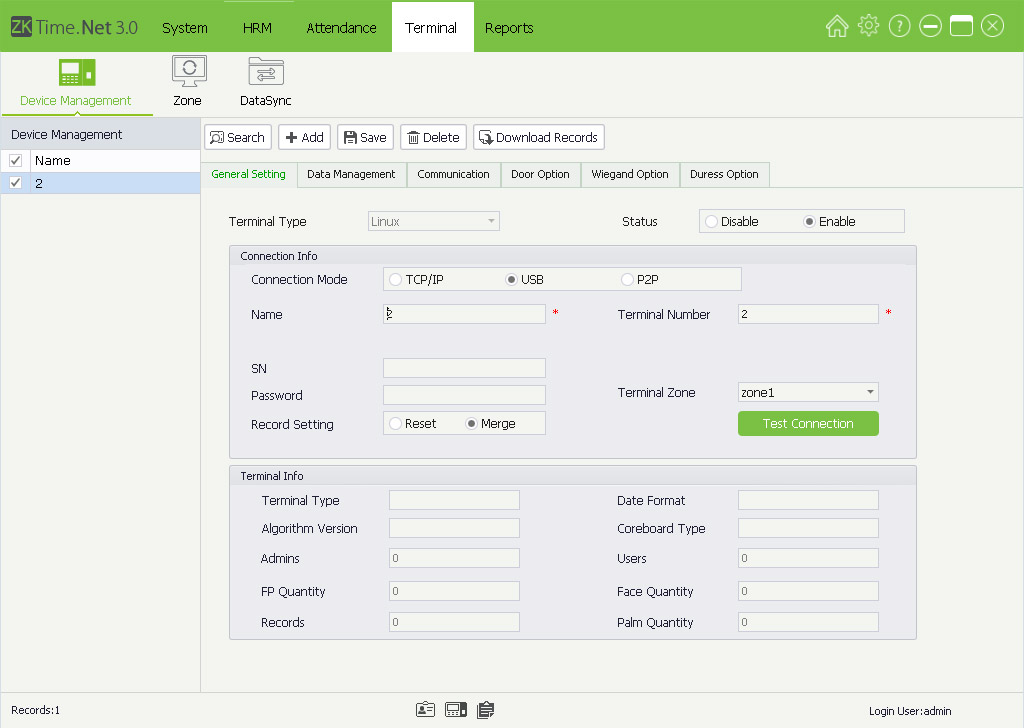Select the Reset record setting
The width and height of the screenshot is (1024, 728).
(x=396, y=424)
